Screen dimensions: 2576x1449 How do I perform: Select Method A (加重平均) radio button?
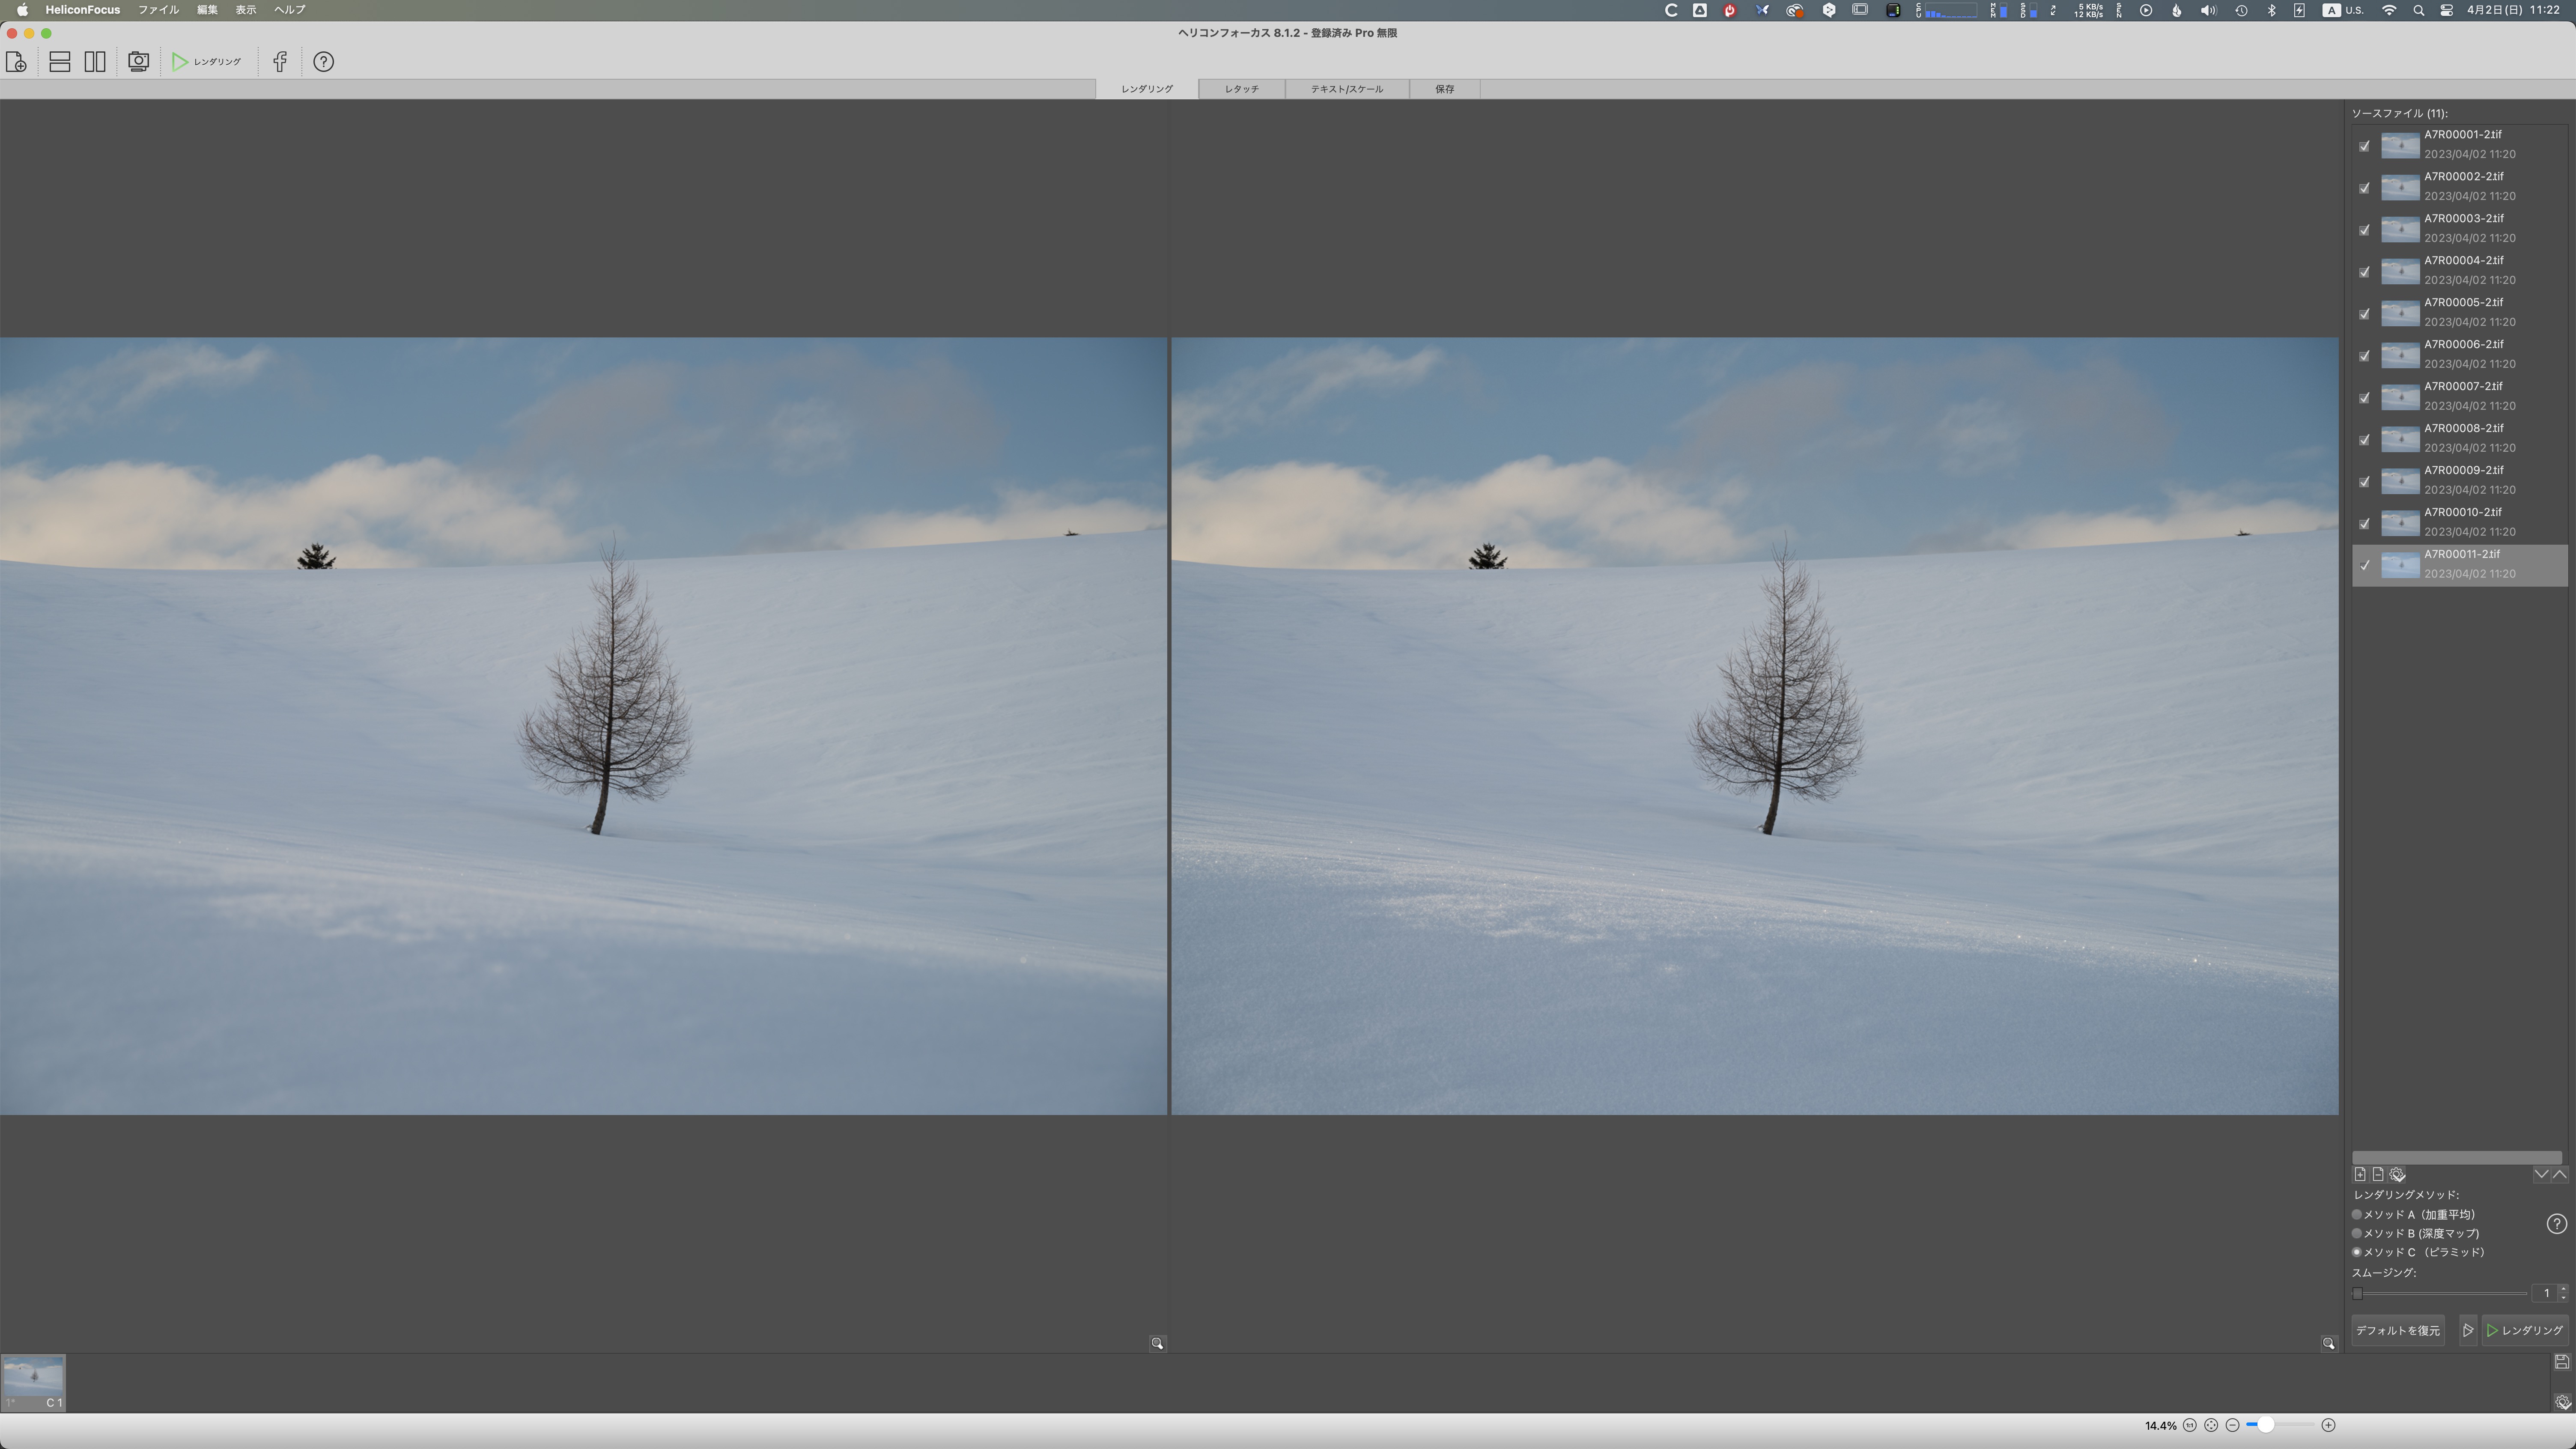coord(2357,1214)
